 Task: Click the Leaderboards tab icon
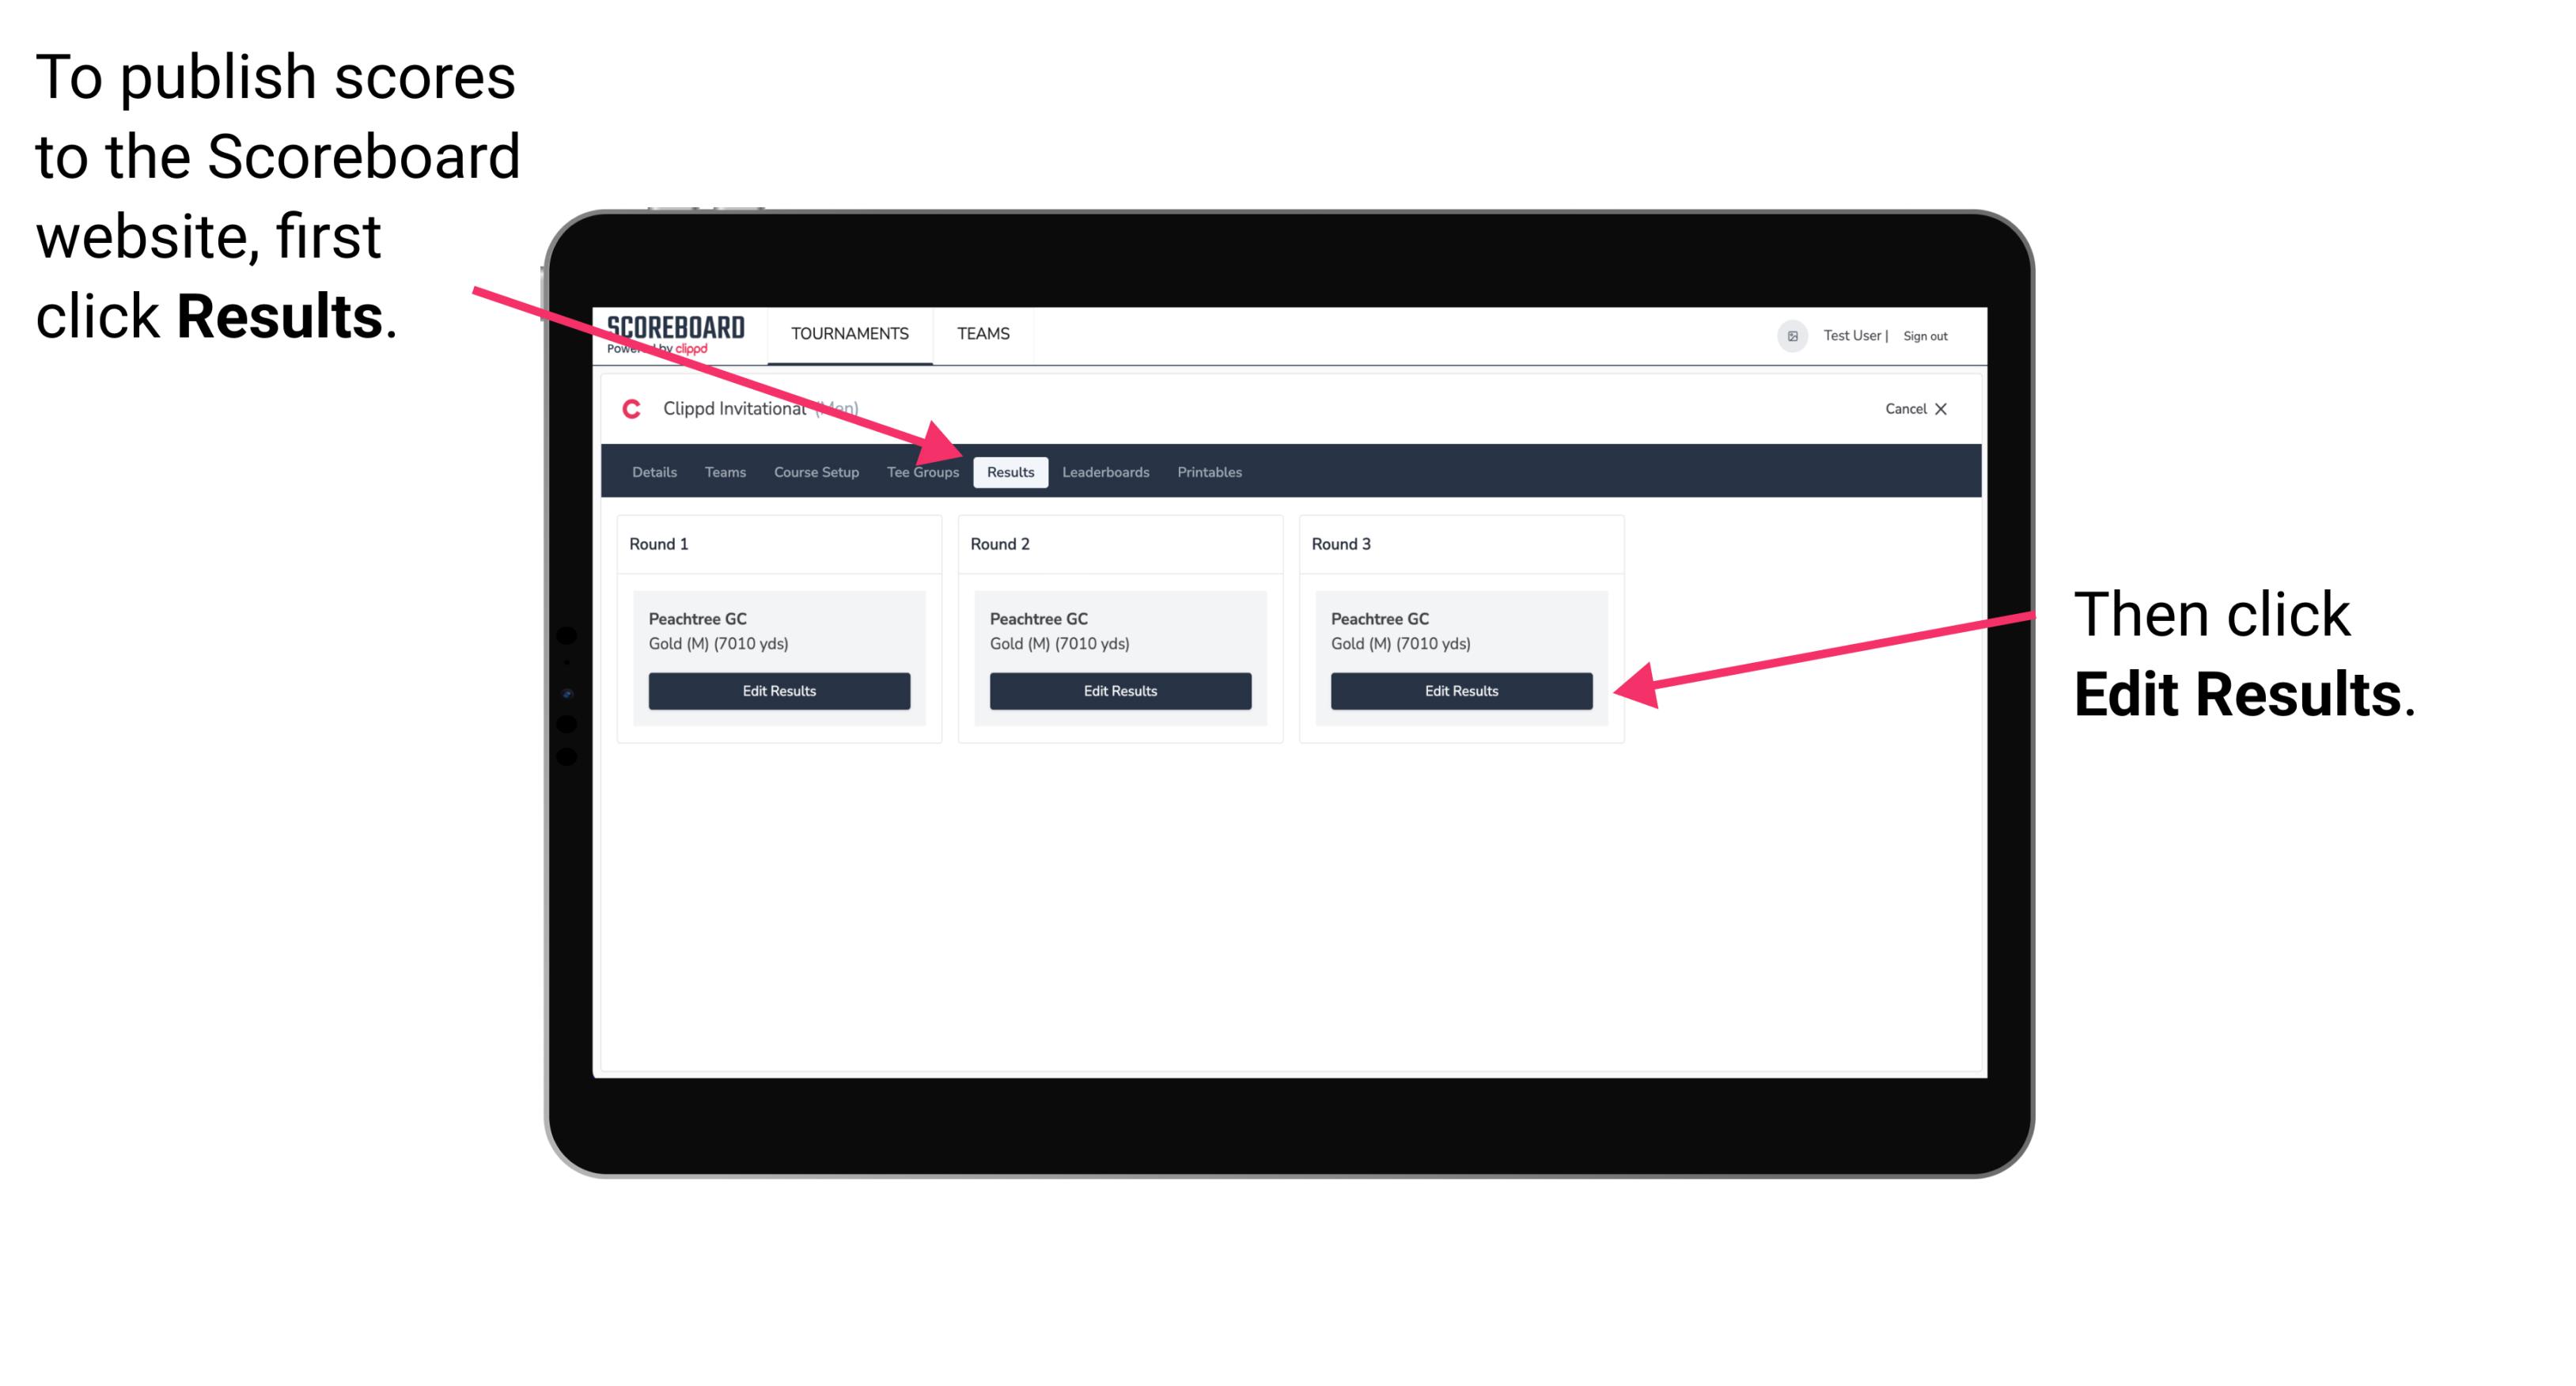tap(1106, 473)
